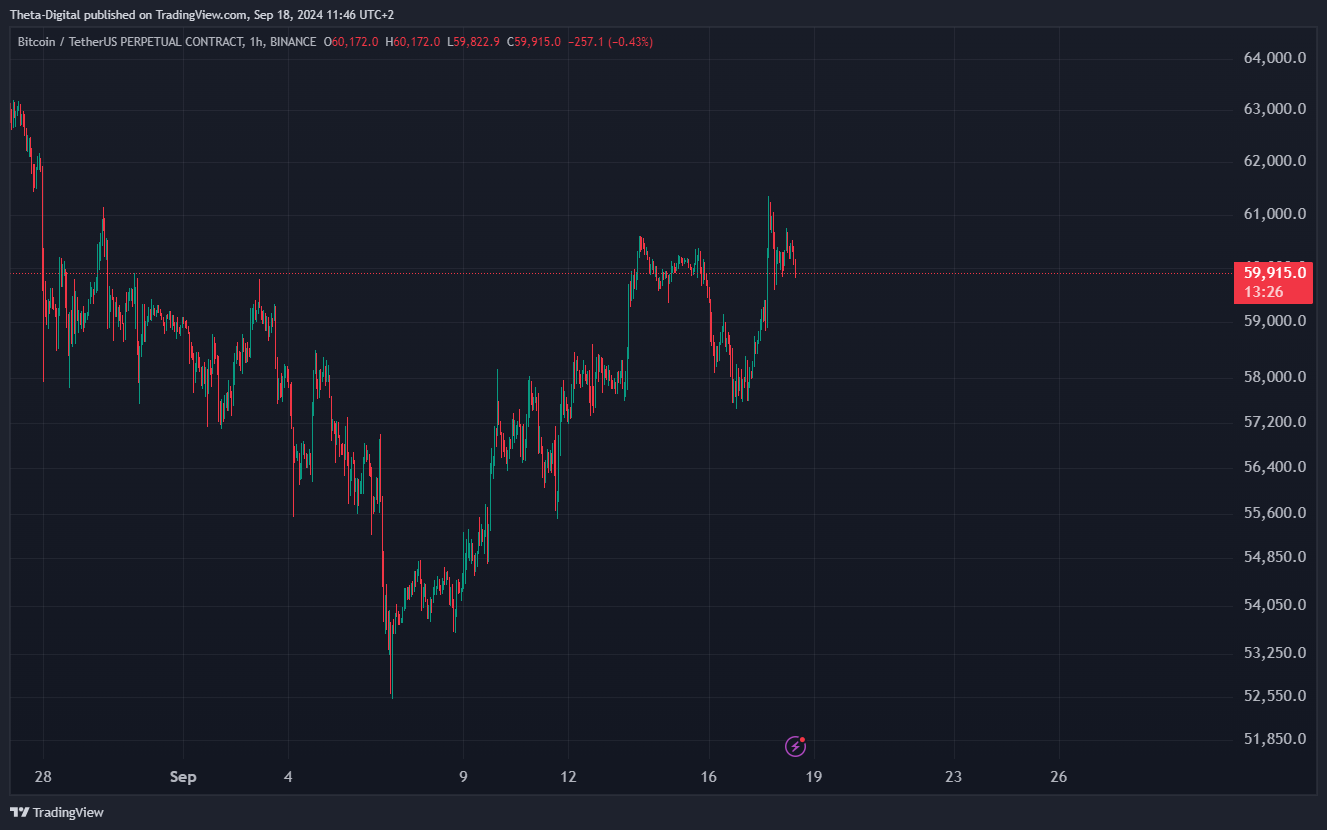Click the 52,550.0 price axis label
Screen dimensions: 1327x830
click(x=1275, y=696)
